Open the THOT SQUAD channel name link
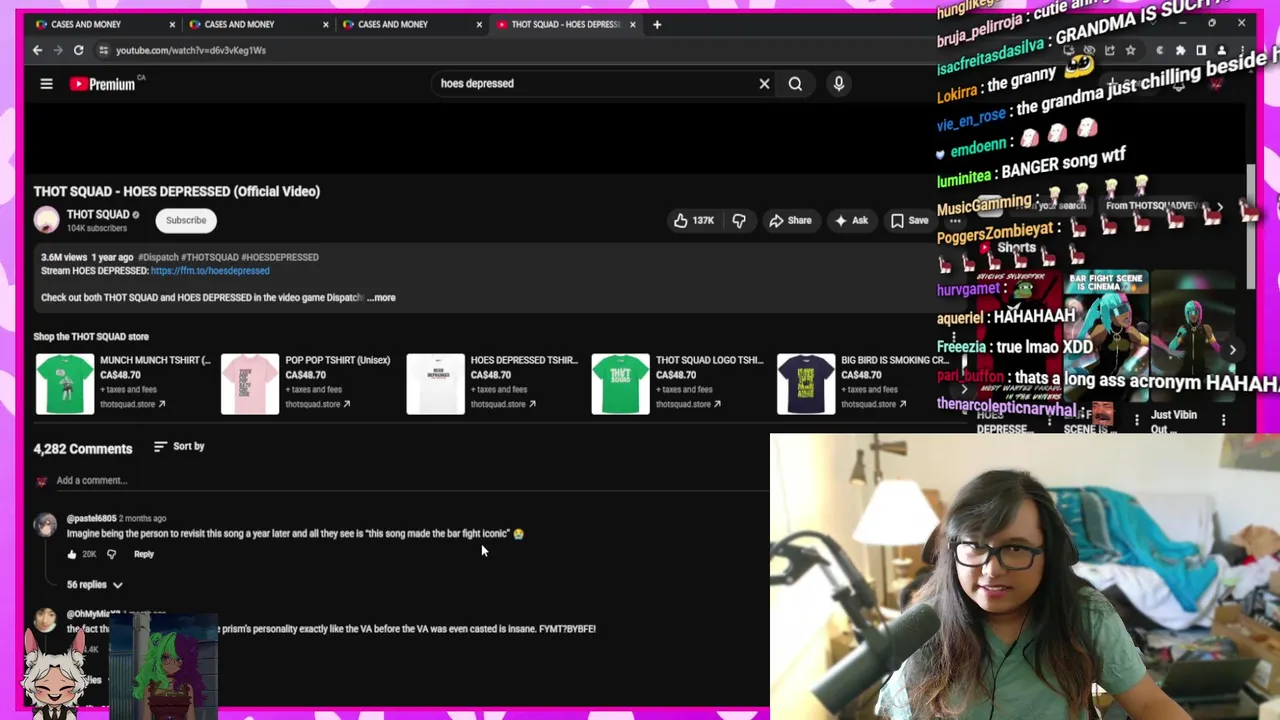The height and width of the screenshot is (720, 1280). [x=98, y=214]
